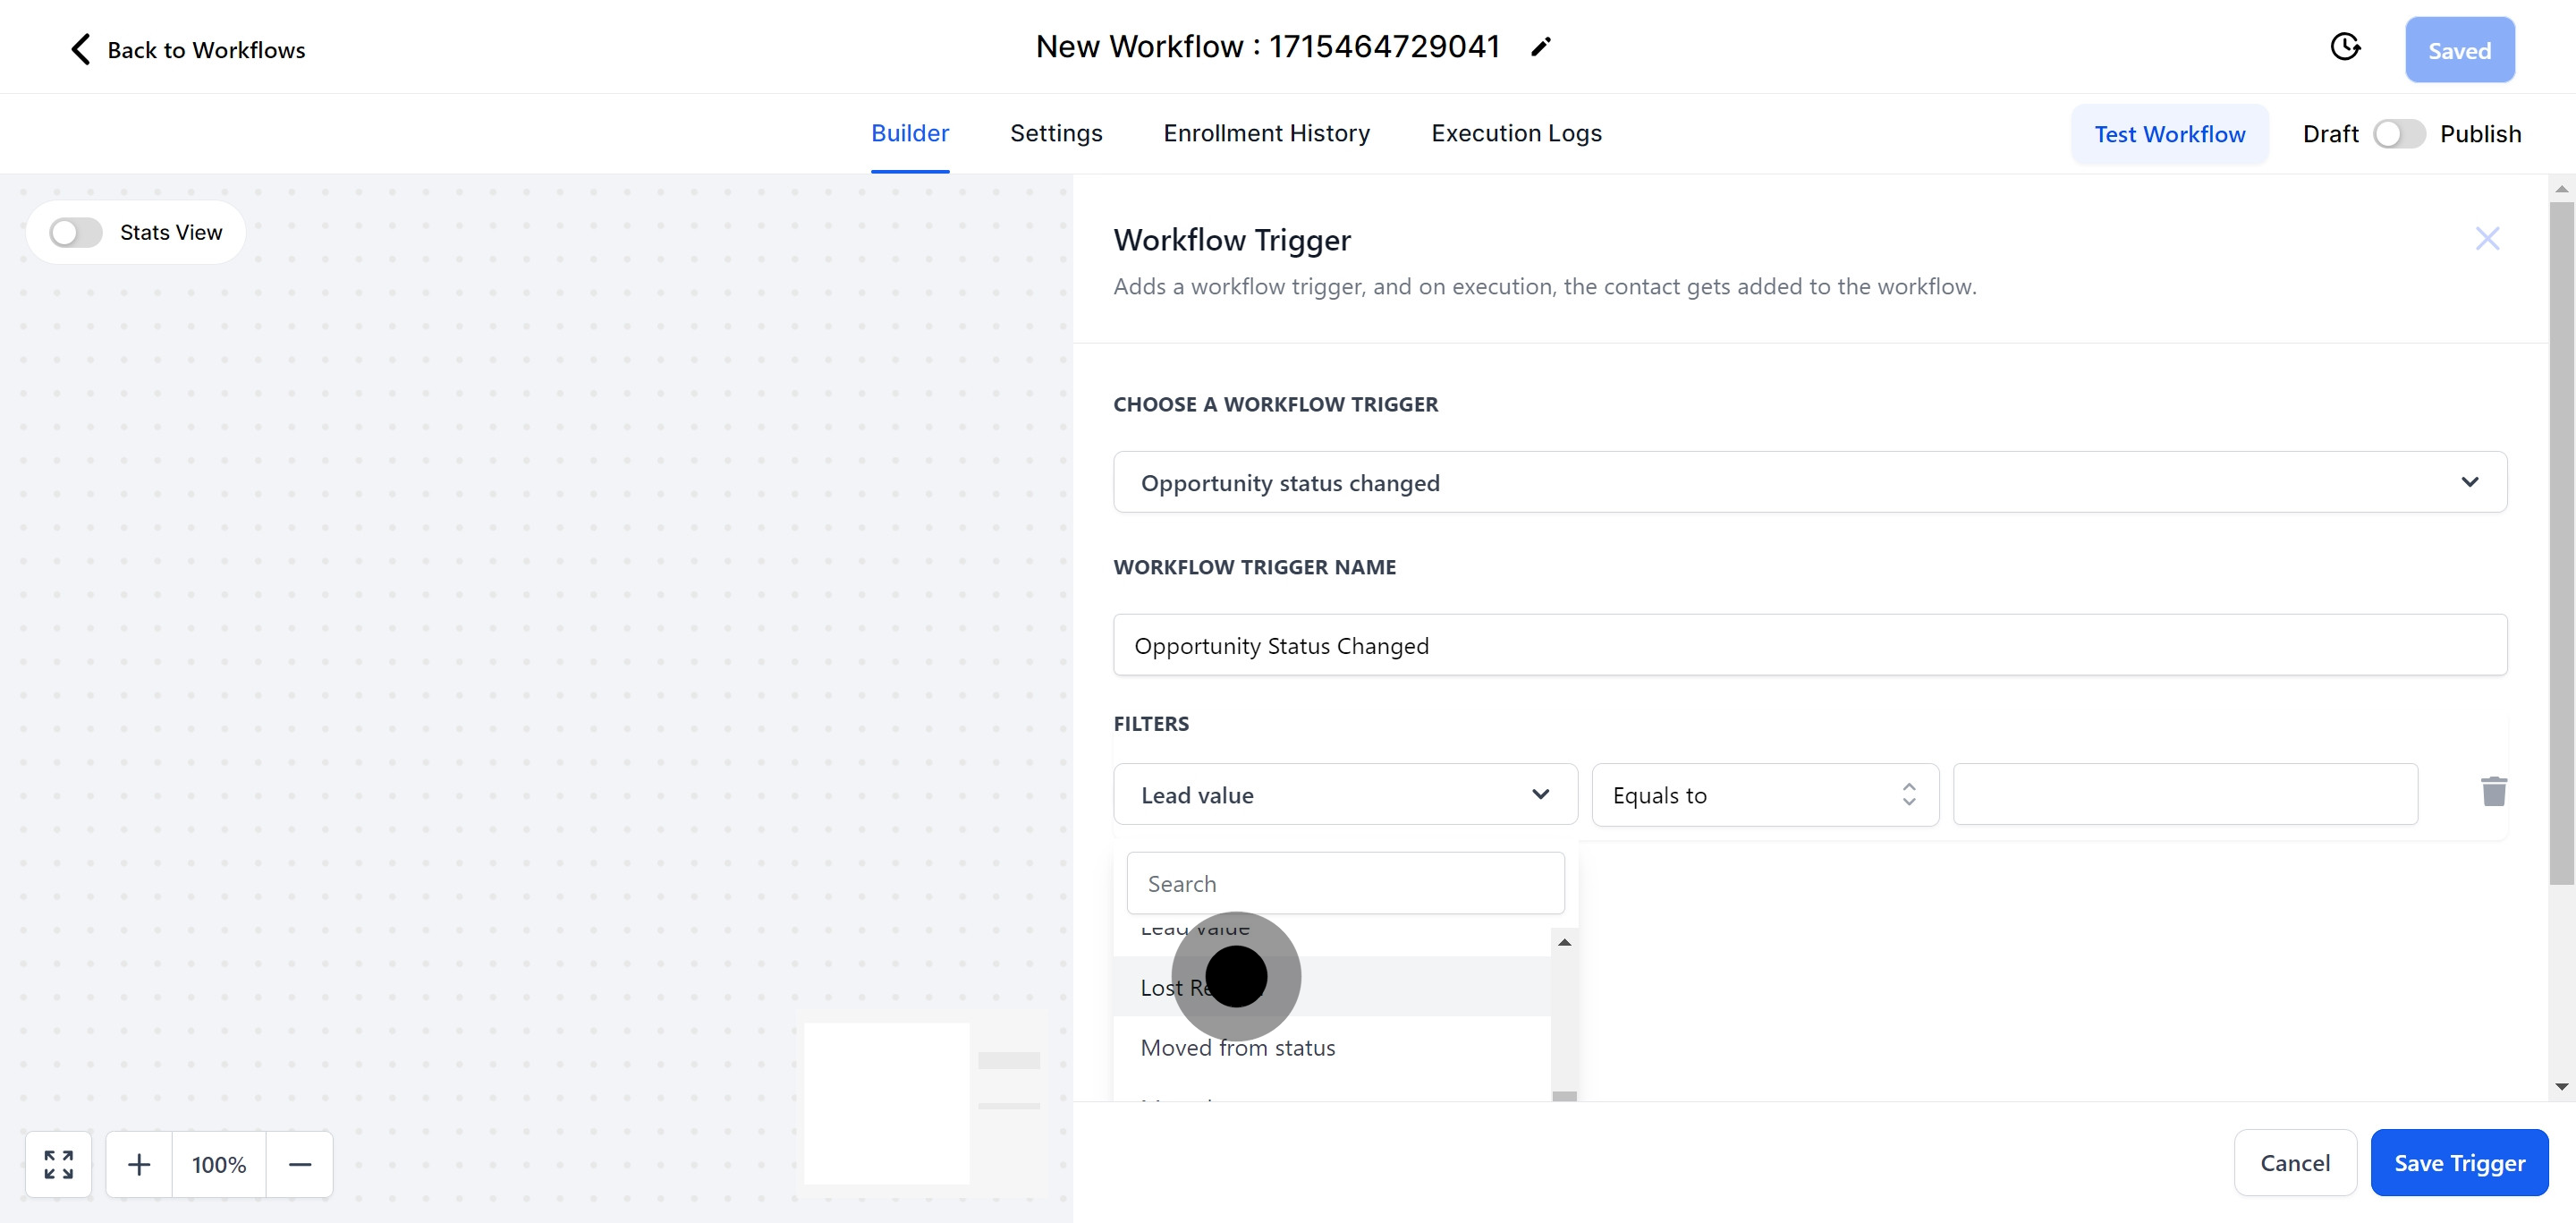Screen dimensions: 2576x1223
Task: Zoom in with the plus icon
Action: point(139,1164)
